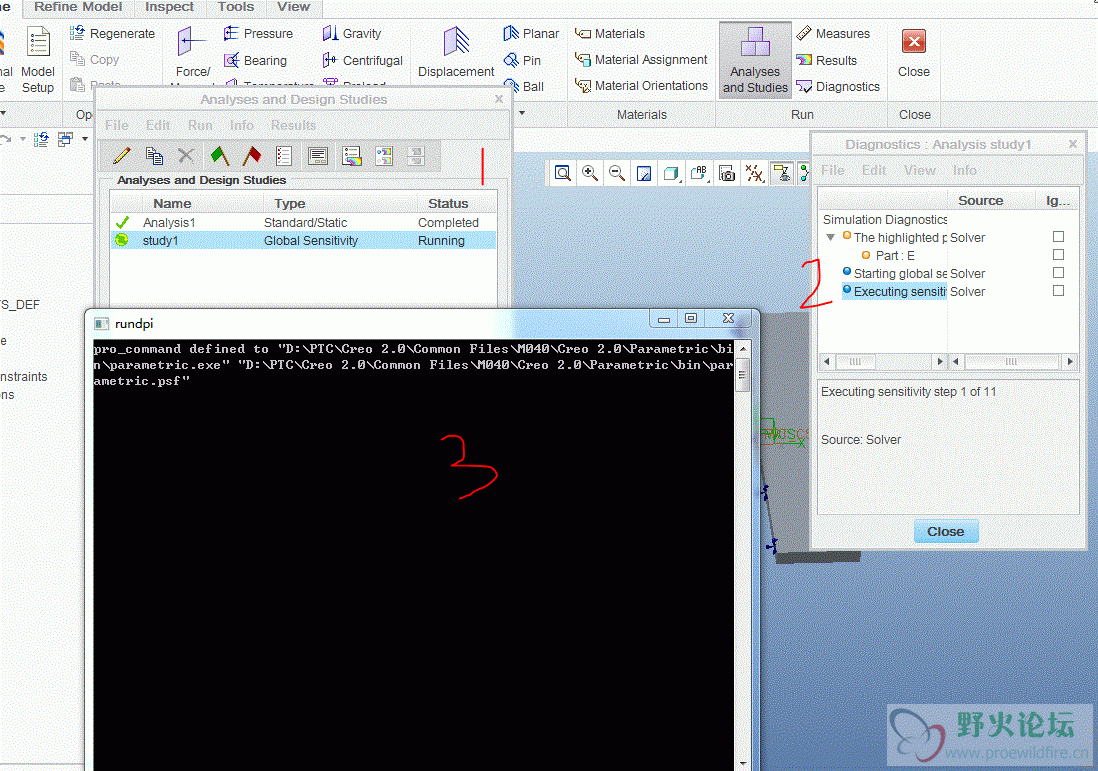1098x771 pixels.
Task: Open the Display Style cube icon
Action: coord(671,173)
